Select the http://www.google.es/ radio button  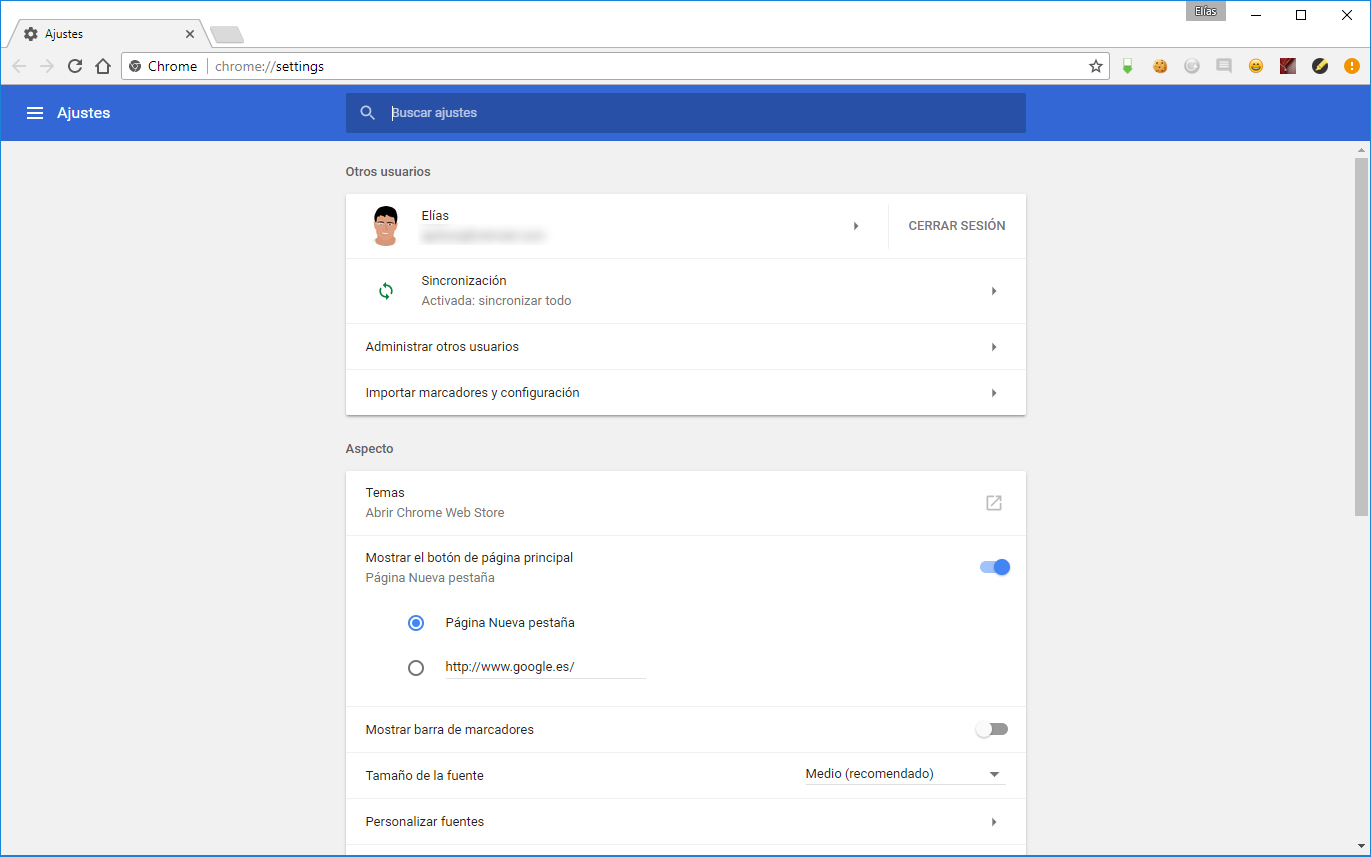(416, 667)
